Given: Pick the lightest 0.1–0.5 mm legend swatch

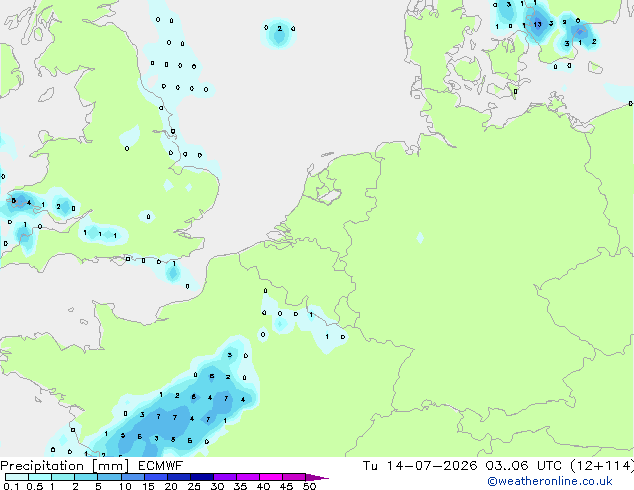Looking at the screenshot, I should [x=17, y=477].
